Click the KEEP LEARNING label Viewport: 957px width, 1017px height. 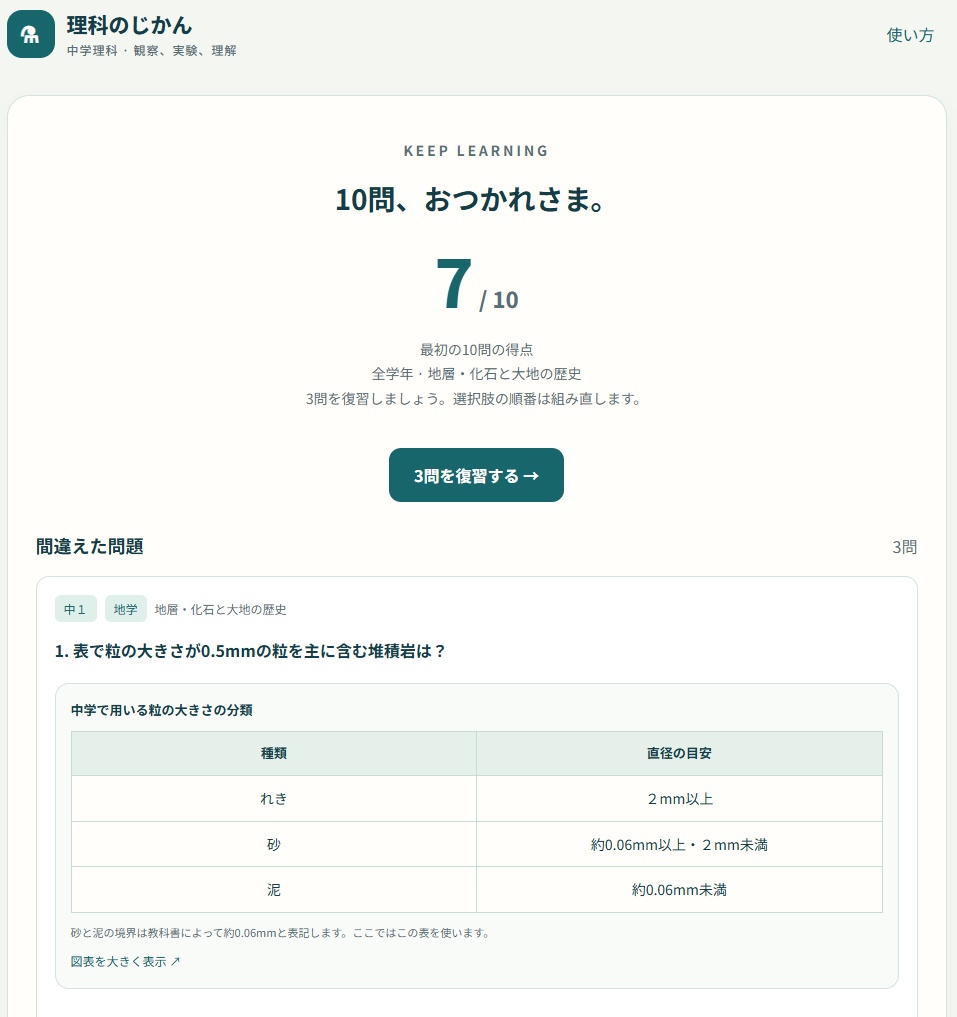pos(476,150)
